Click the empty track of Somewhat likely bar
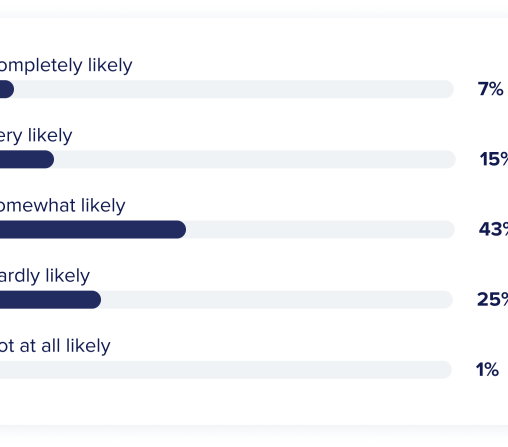Viewport: 508px width, 447px height. [320, 229]
